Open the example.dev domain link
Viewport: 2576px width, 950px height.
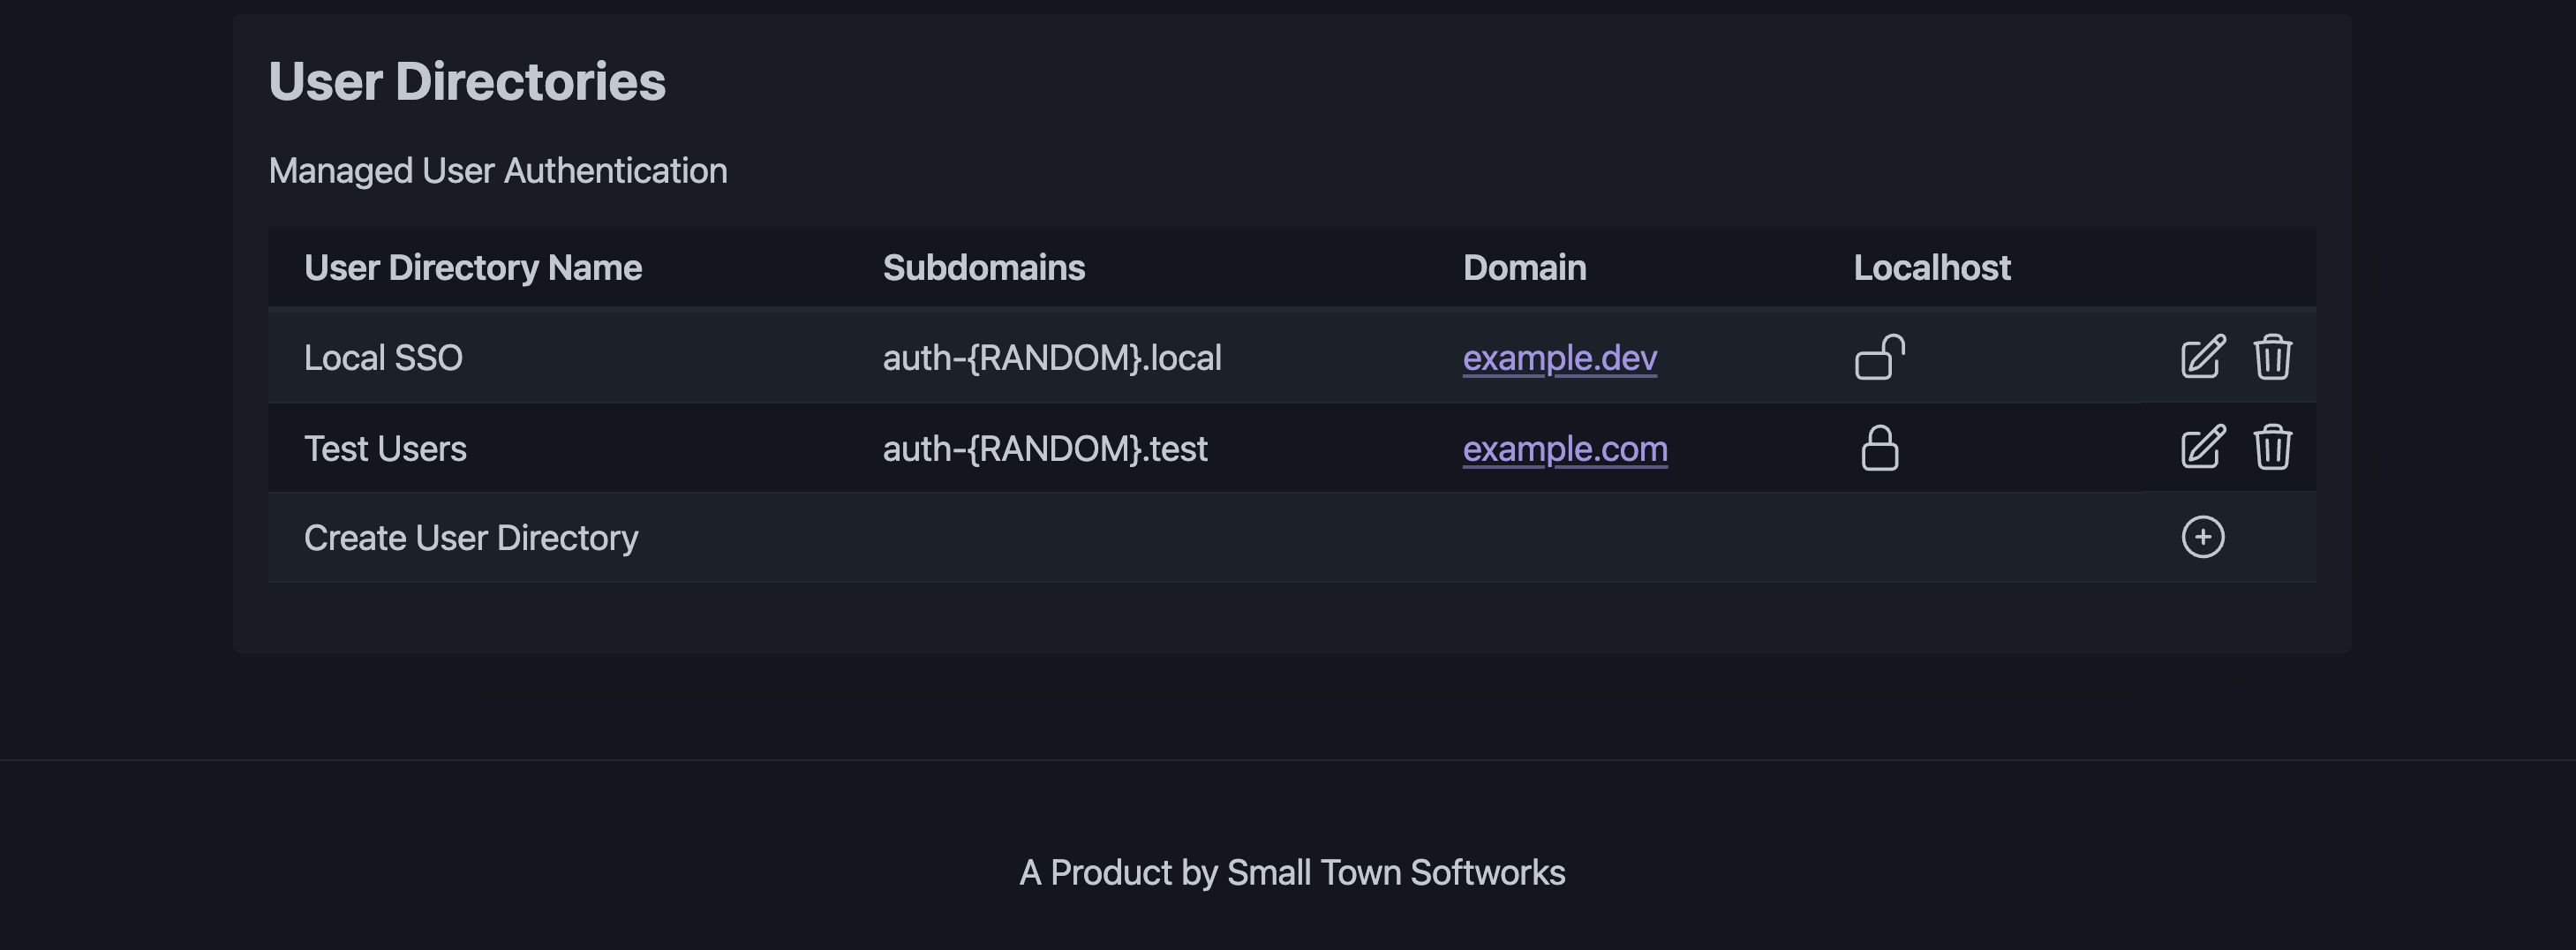click(x=1559, y=357)
